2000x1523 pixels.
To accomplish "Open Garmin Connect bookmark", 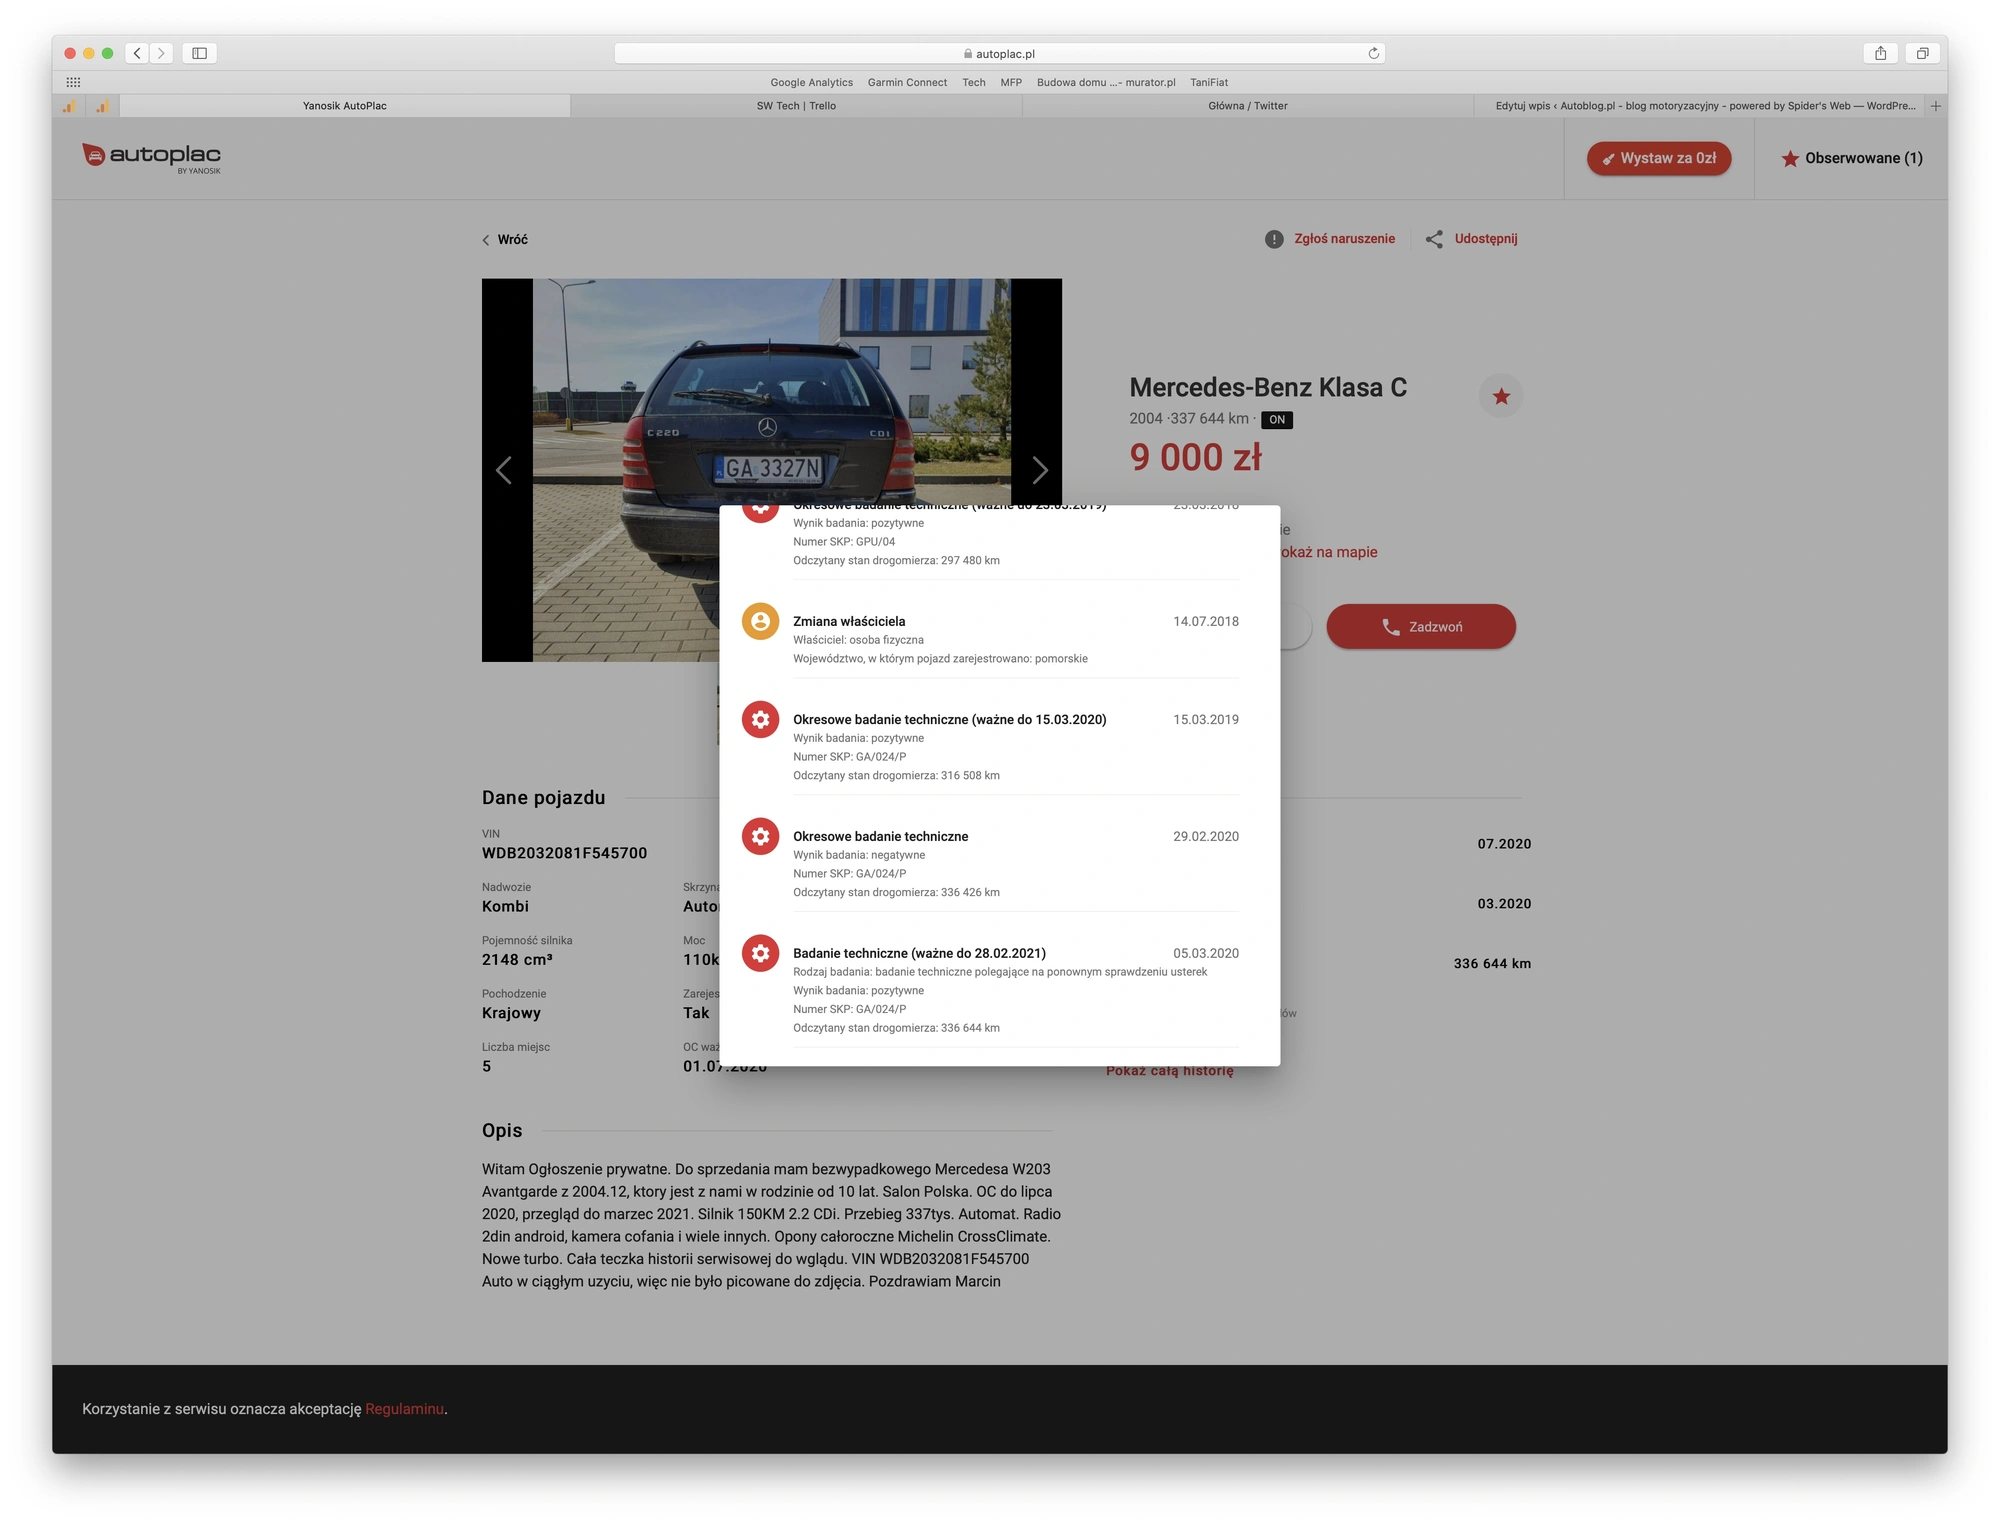I will point(907,82).
